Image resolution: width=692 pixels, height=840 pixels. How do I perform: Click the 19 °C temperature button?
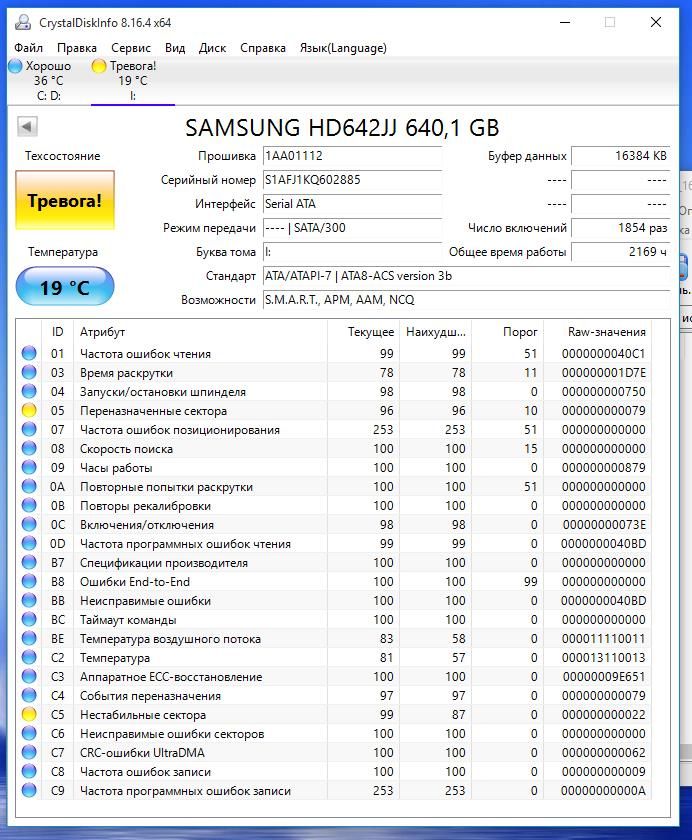click(65, 287)
